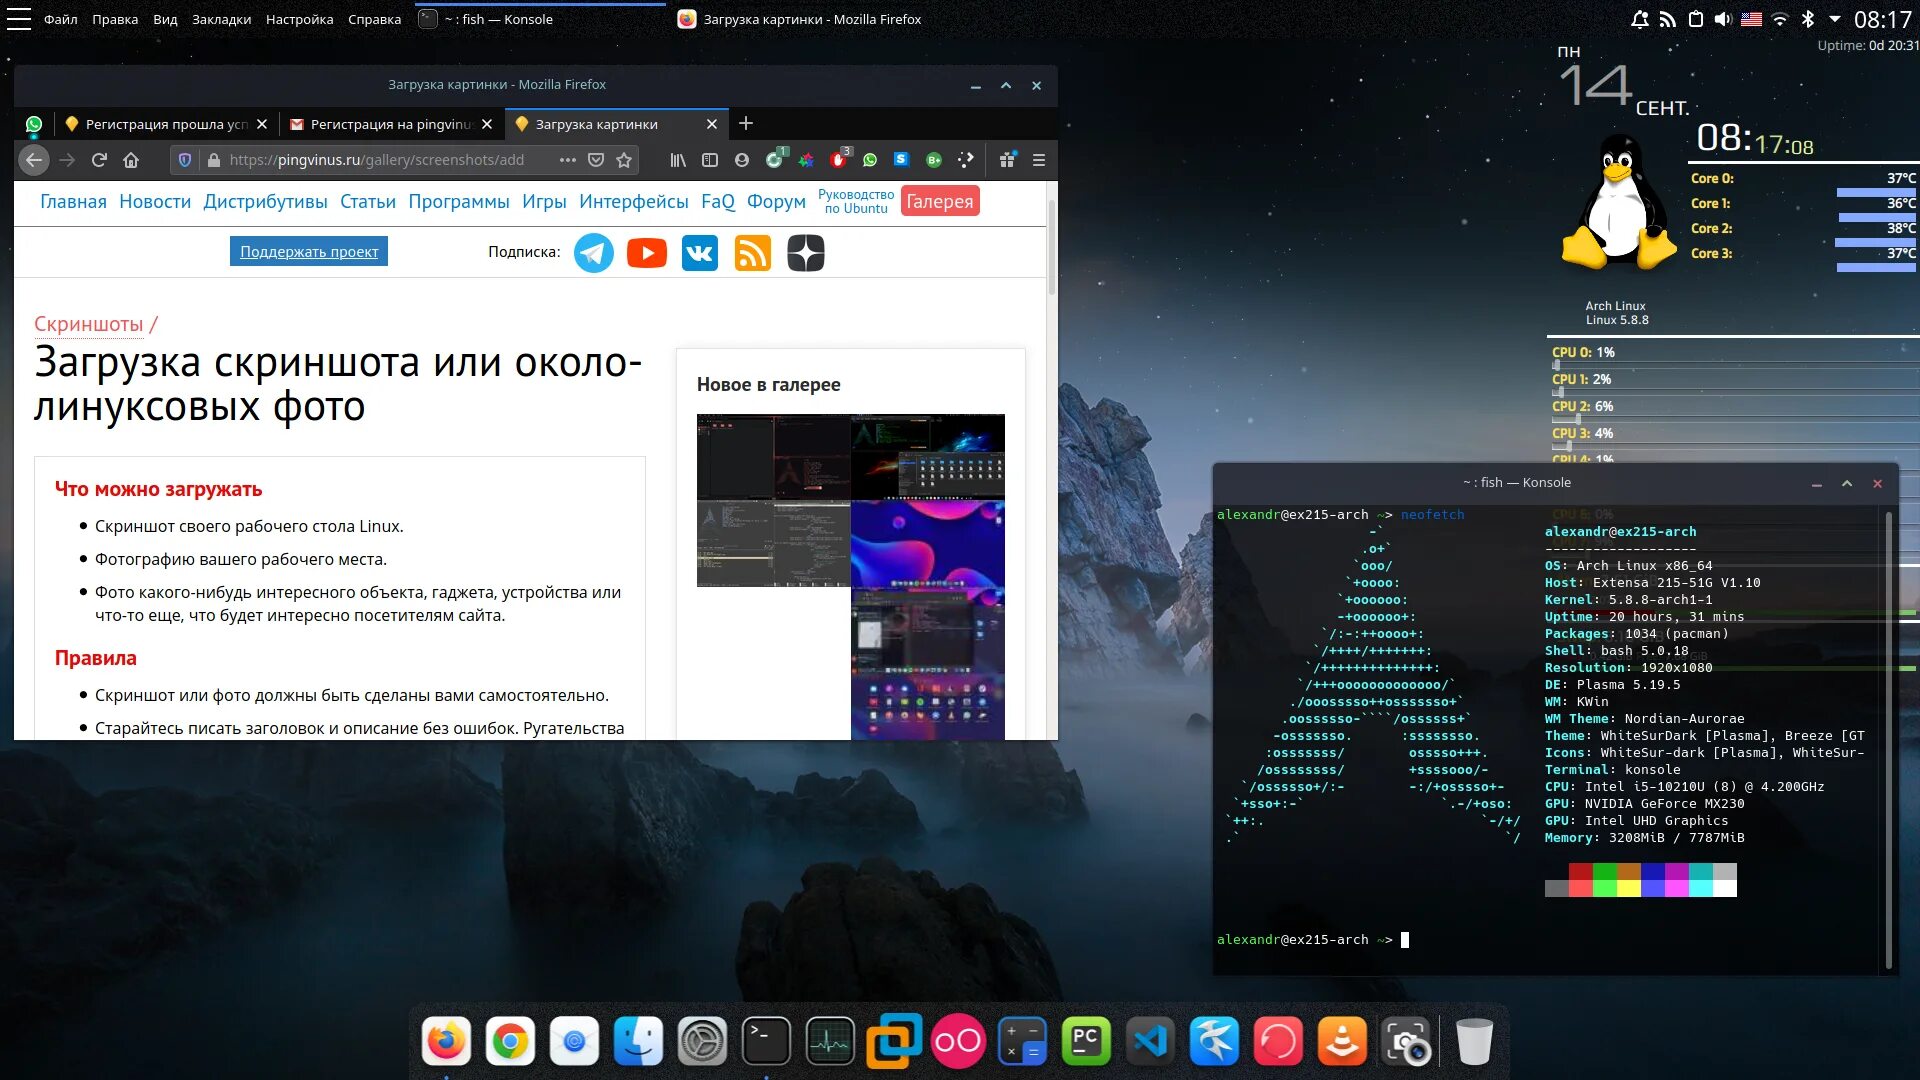
Task: Open the Настройка menu
Action: point(299,19)
